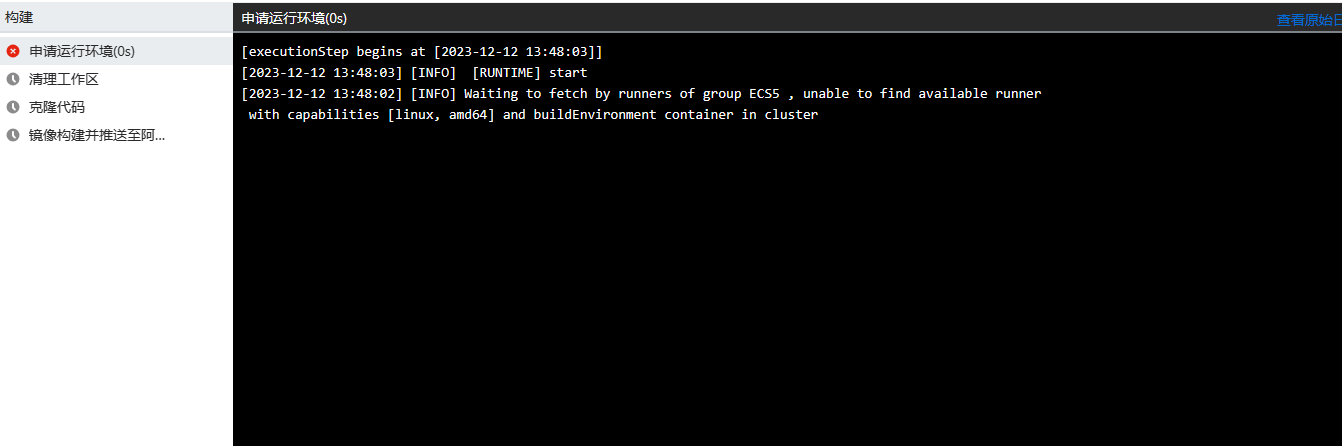Click the [linux, amd64] capabilities text
This screenshot has width=1342, height=446.
coord(441,114)
